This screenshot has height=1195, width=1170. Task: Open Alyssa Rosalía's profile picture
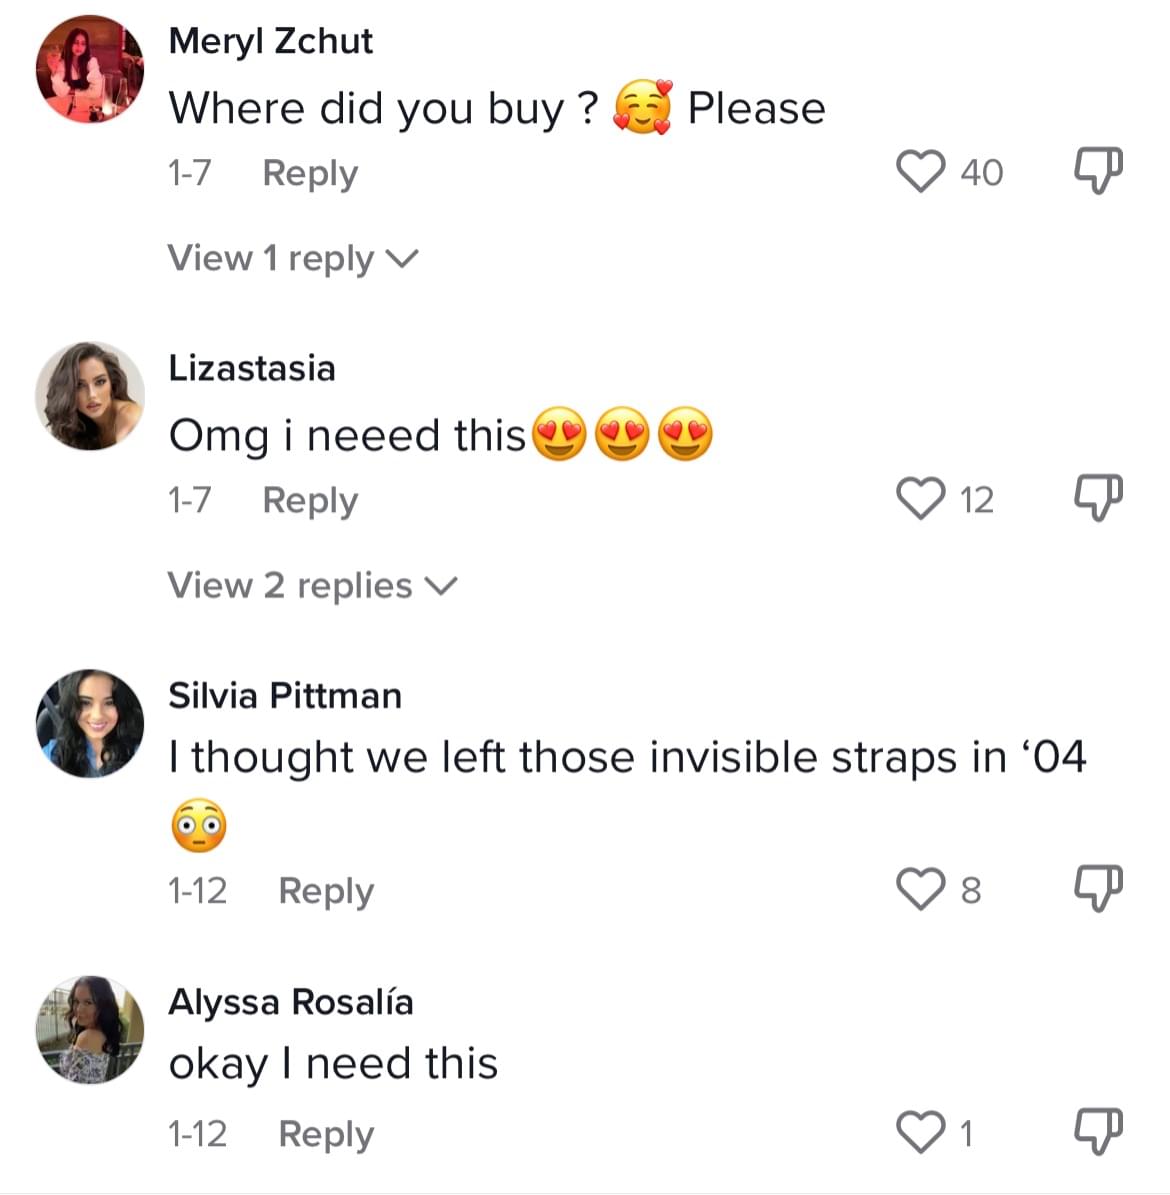tap(90, 1029)
